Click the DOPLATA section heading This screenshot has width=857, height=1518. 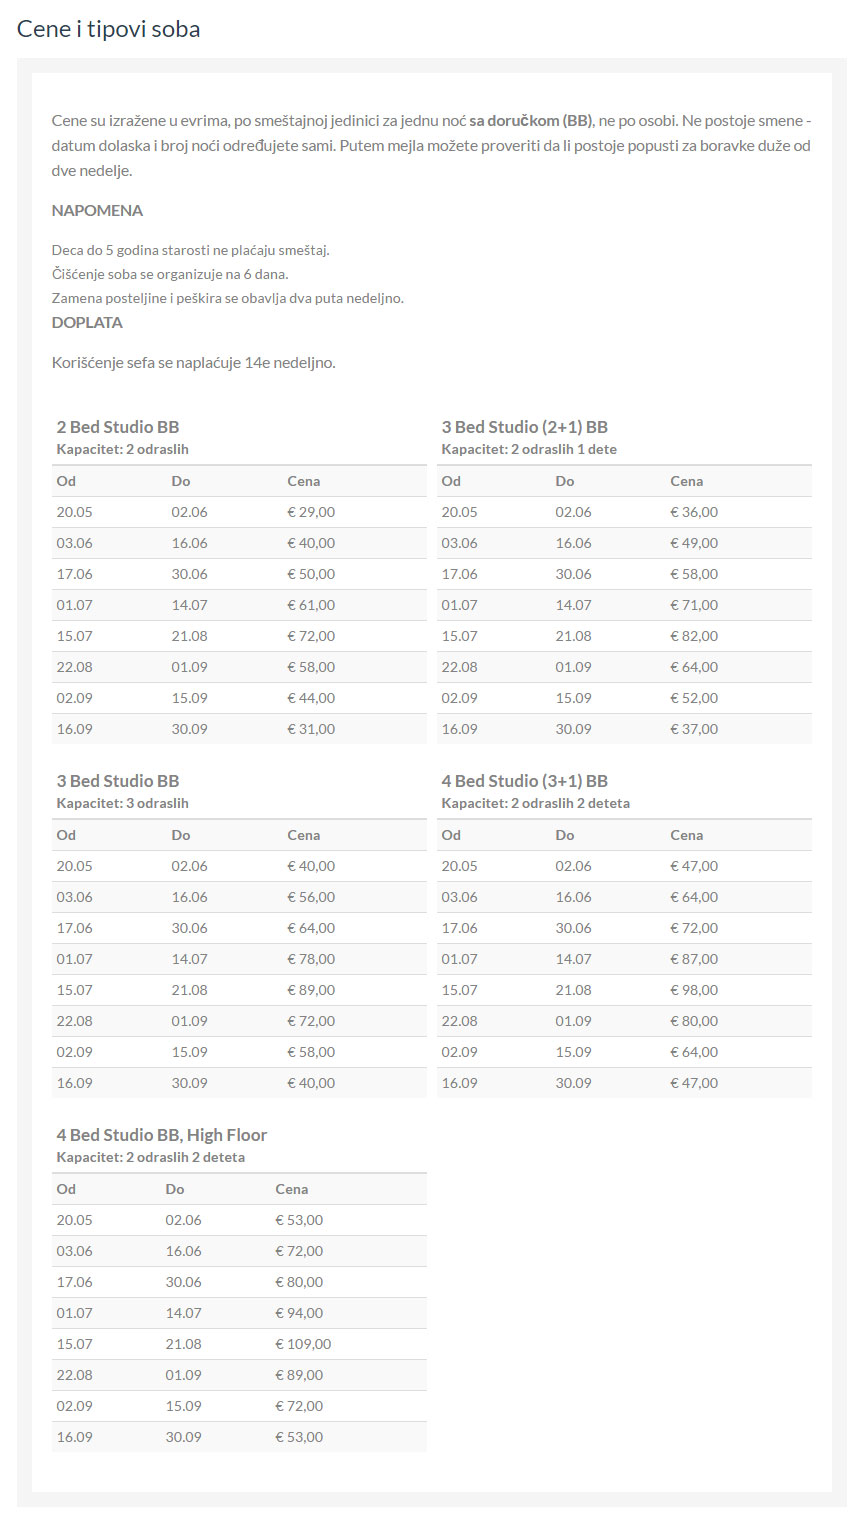(x=87, y=322)
